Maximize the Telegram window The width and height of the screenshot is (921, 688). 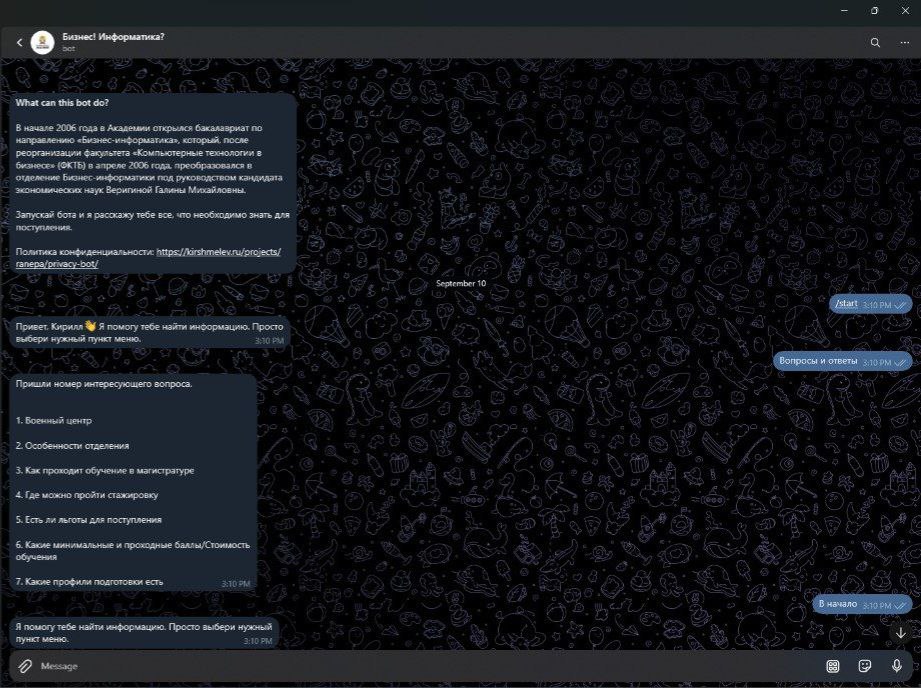[875, 10]
